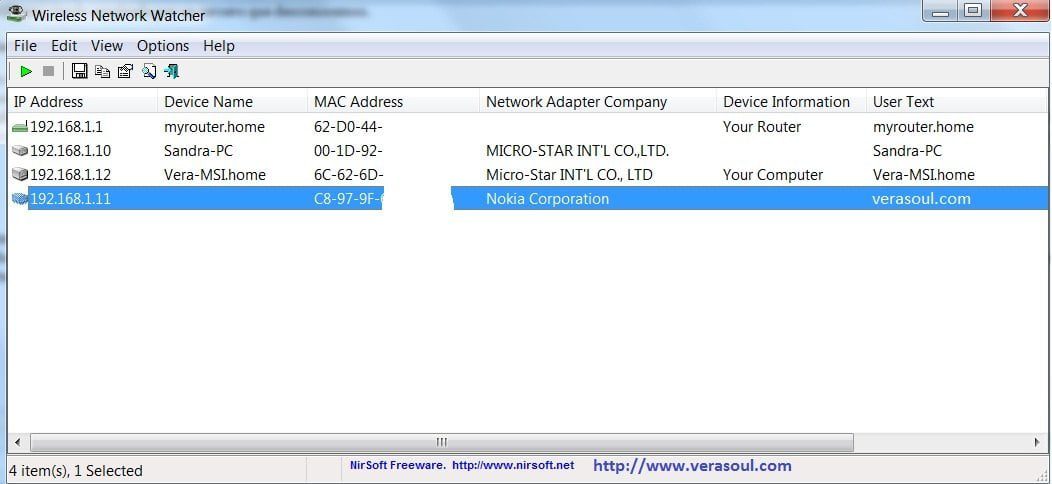The width and height of the screenshot is (1052, 484).
Task: Click the gray Stop Scanning icon
Action: (x=48, y=71)
